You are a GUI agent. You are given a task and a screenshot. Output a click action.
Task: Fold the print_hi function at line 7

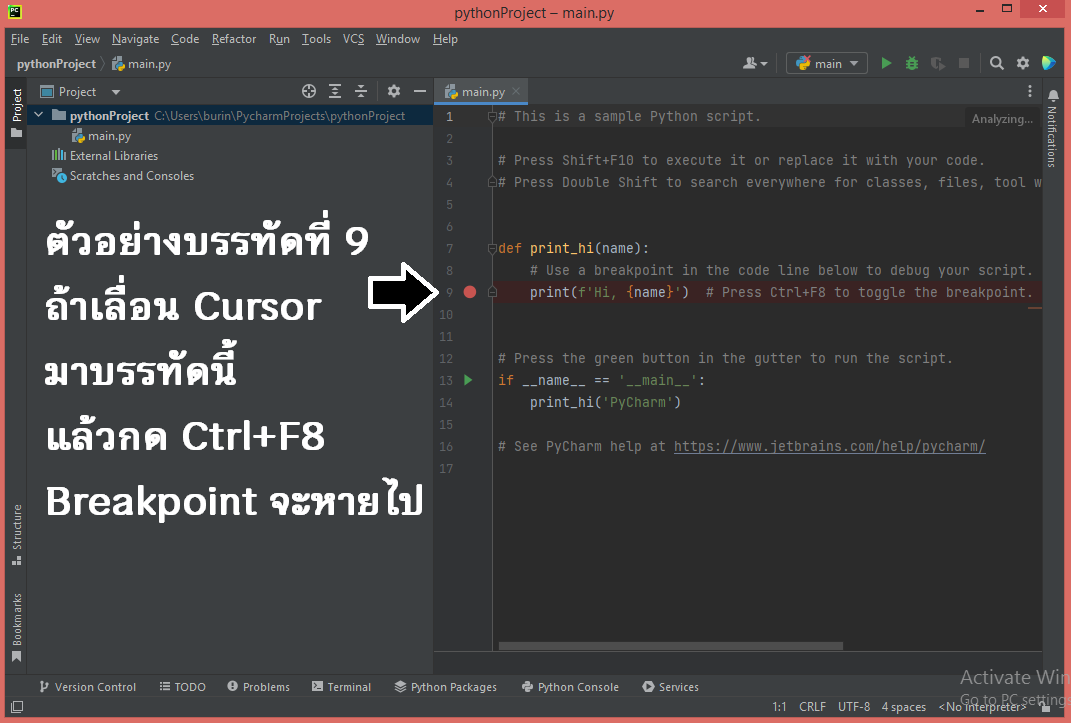pos(492,249)
